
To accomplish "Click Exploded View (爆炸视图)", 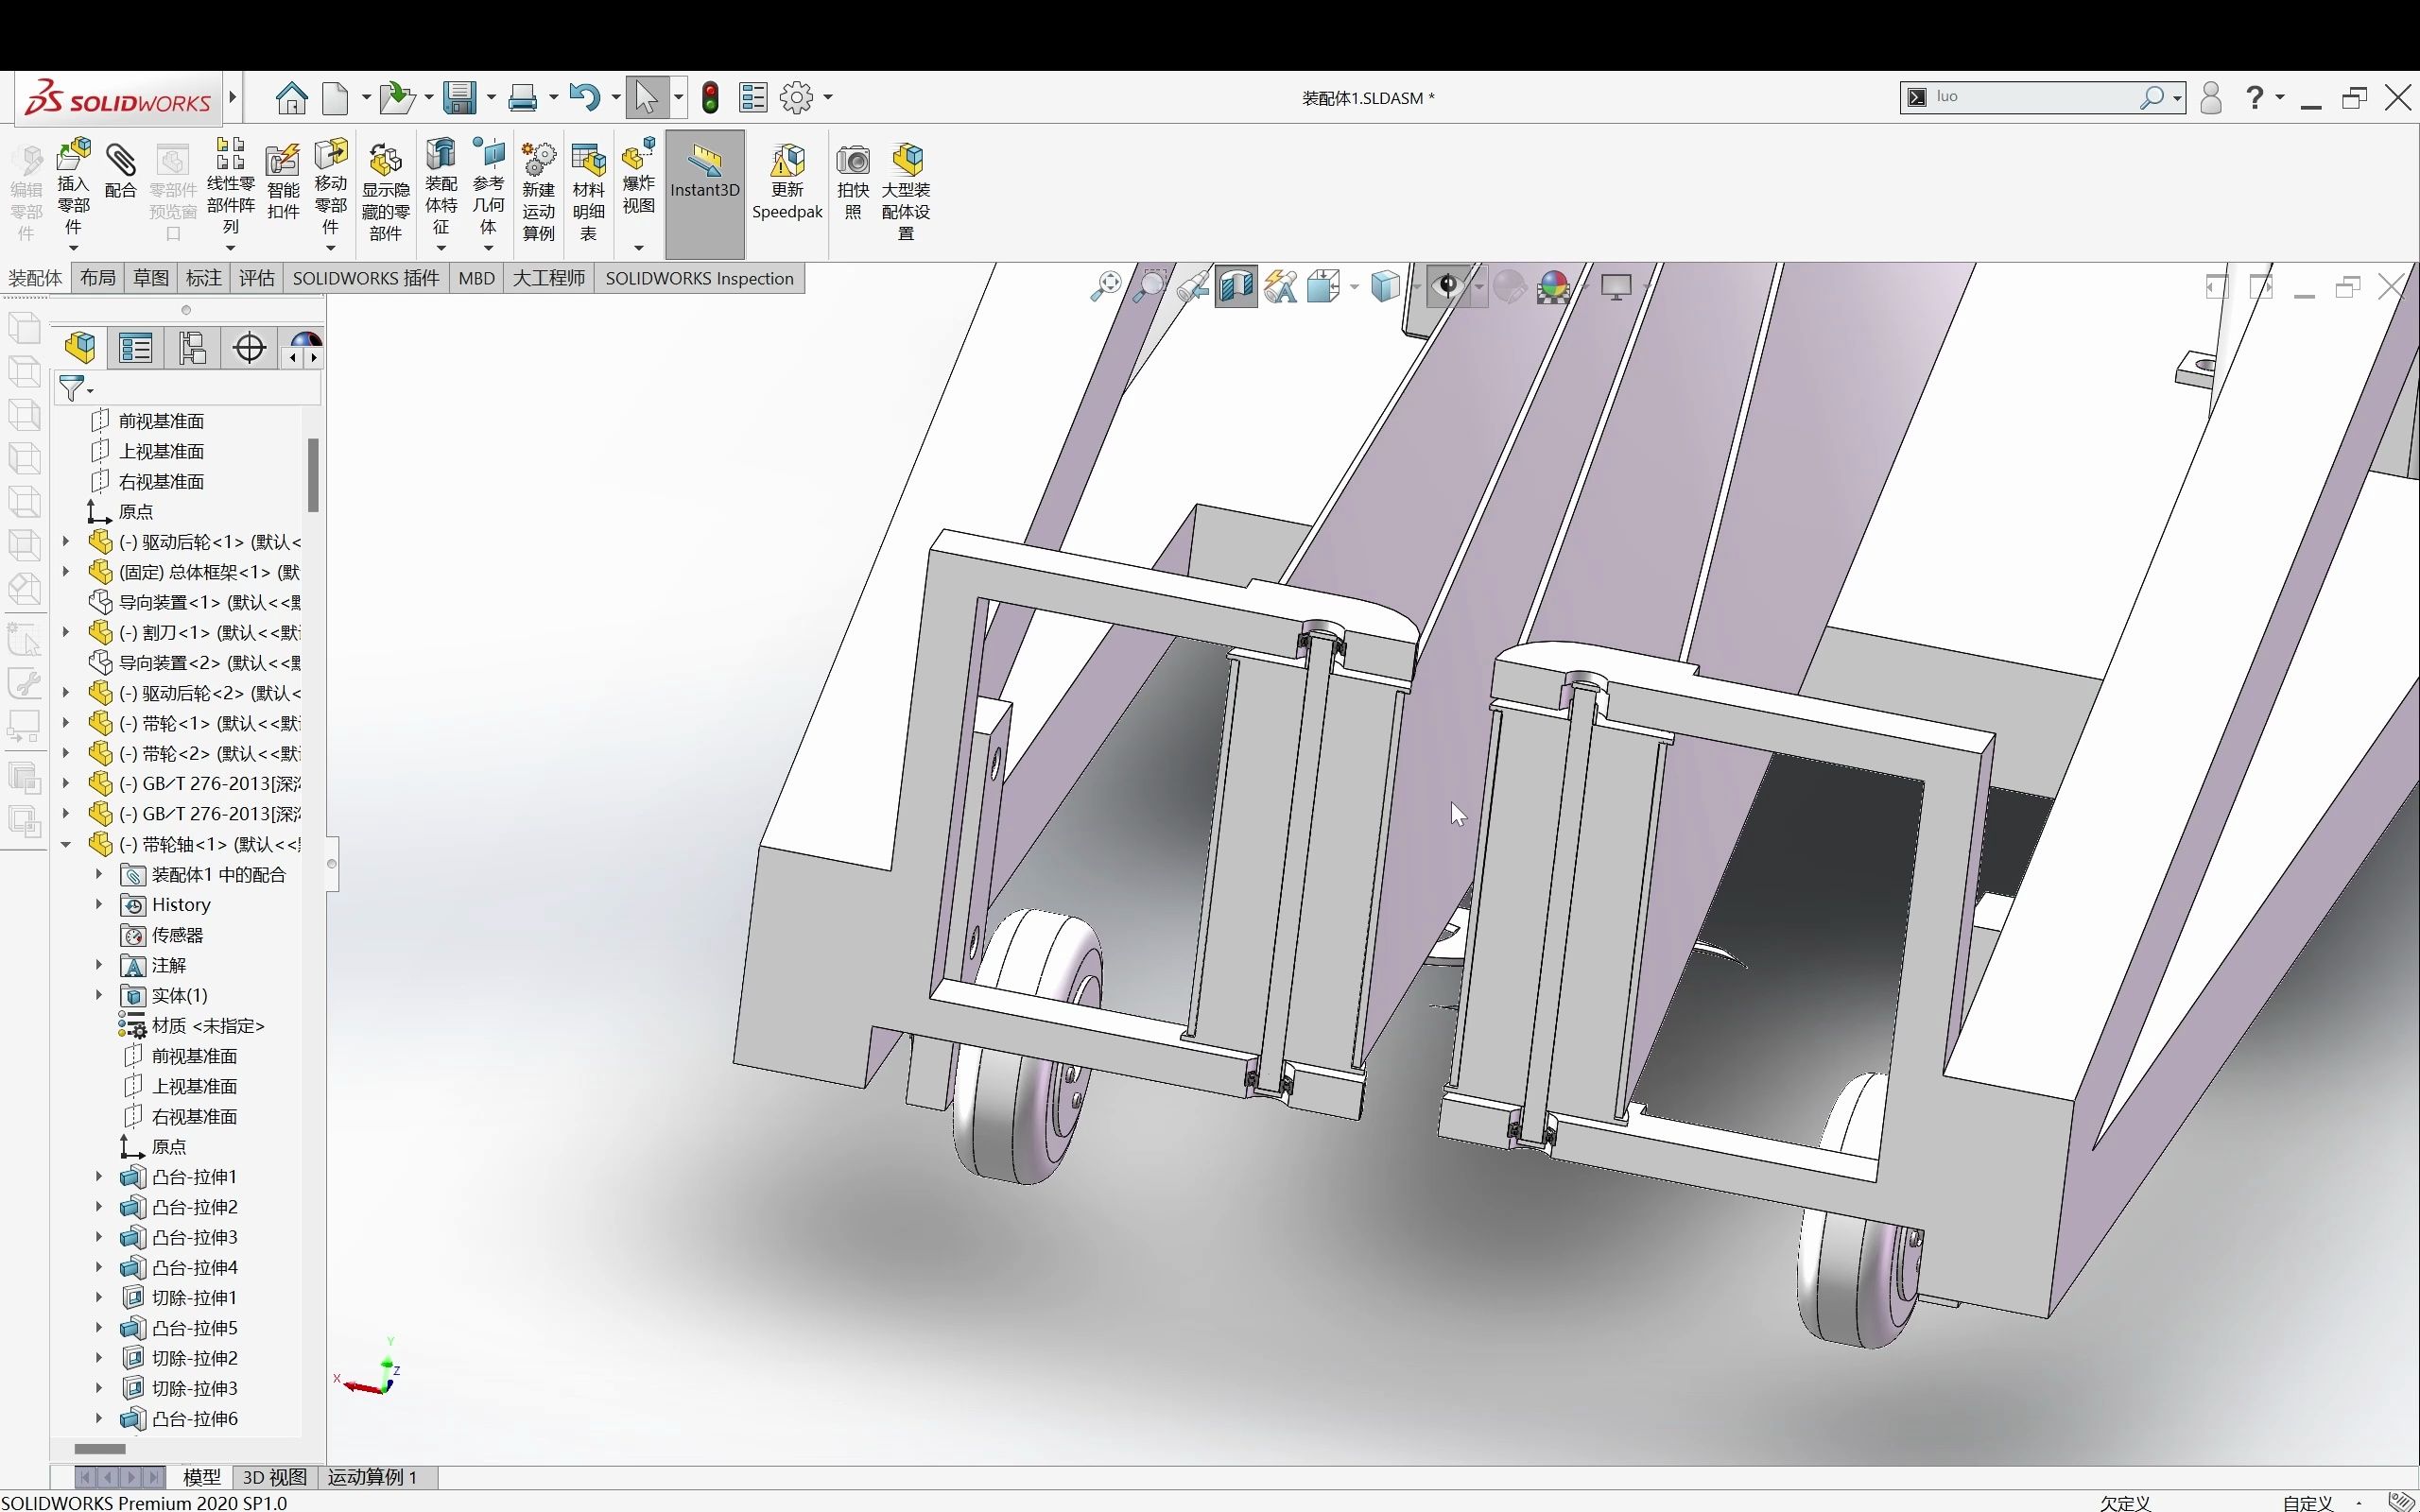I will tap(638, 176).
